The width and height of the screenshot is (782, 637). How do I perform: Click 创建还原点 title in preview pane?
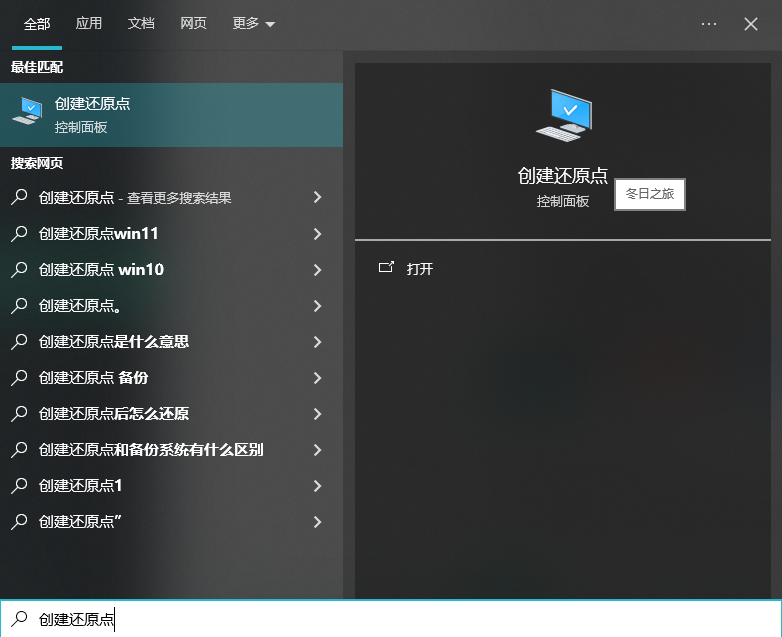click(563, 176)
